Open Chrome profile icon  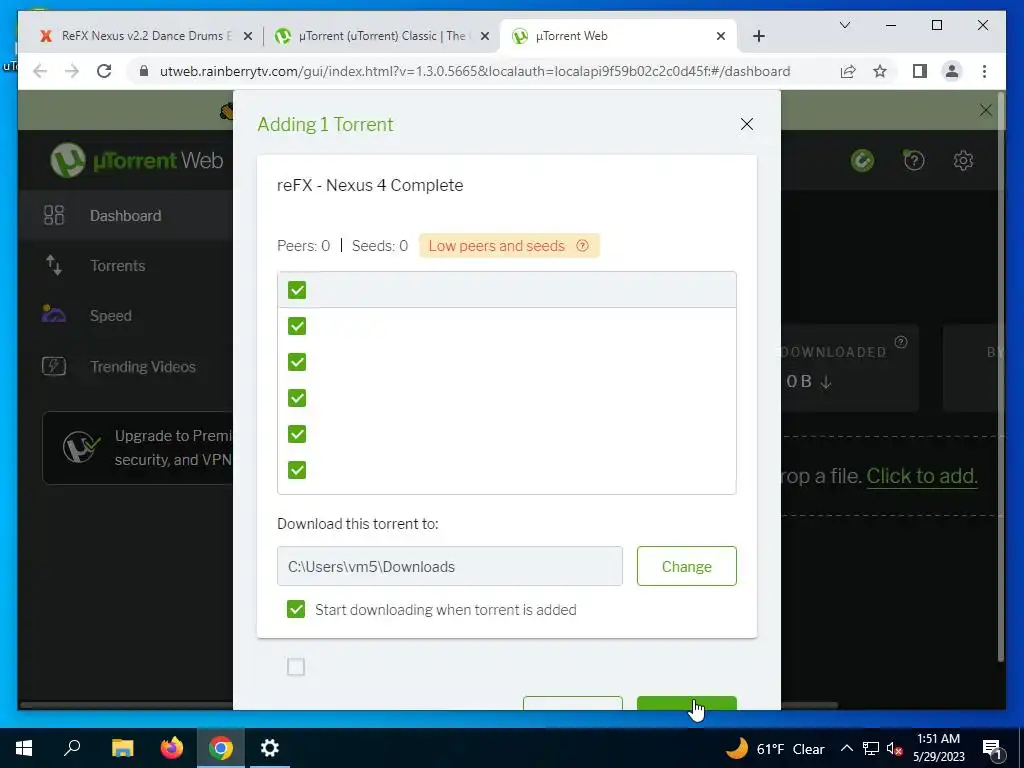[952, 71]
